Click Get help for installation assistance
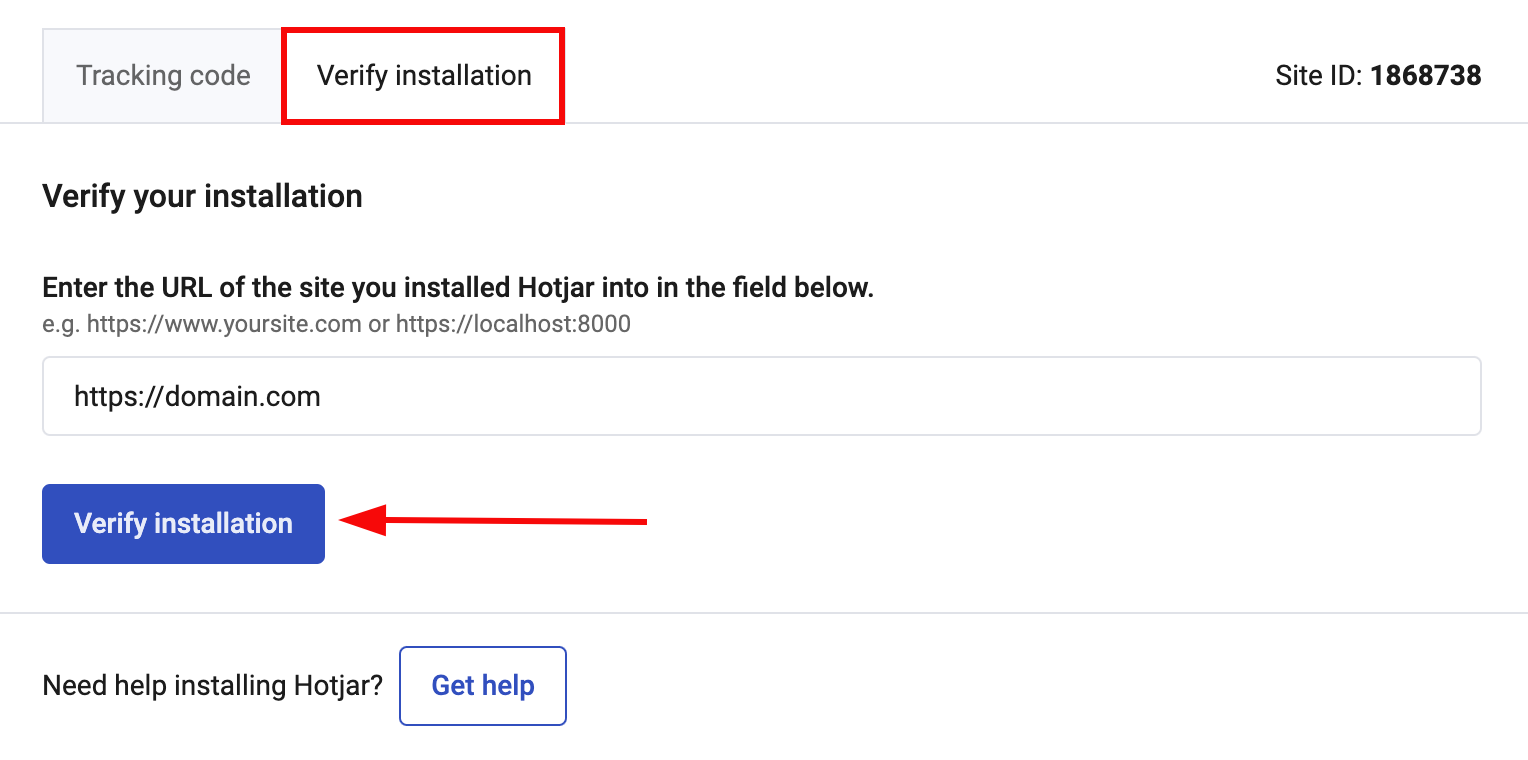Image resolution: width=1528 pixels, height=760 pixels. tap(482, 685)
